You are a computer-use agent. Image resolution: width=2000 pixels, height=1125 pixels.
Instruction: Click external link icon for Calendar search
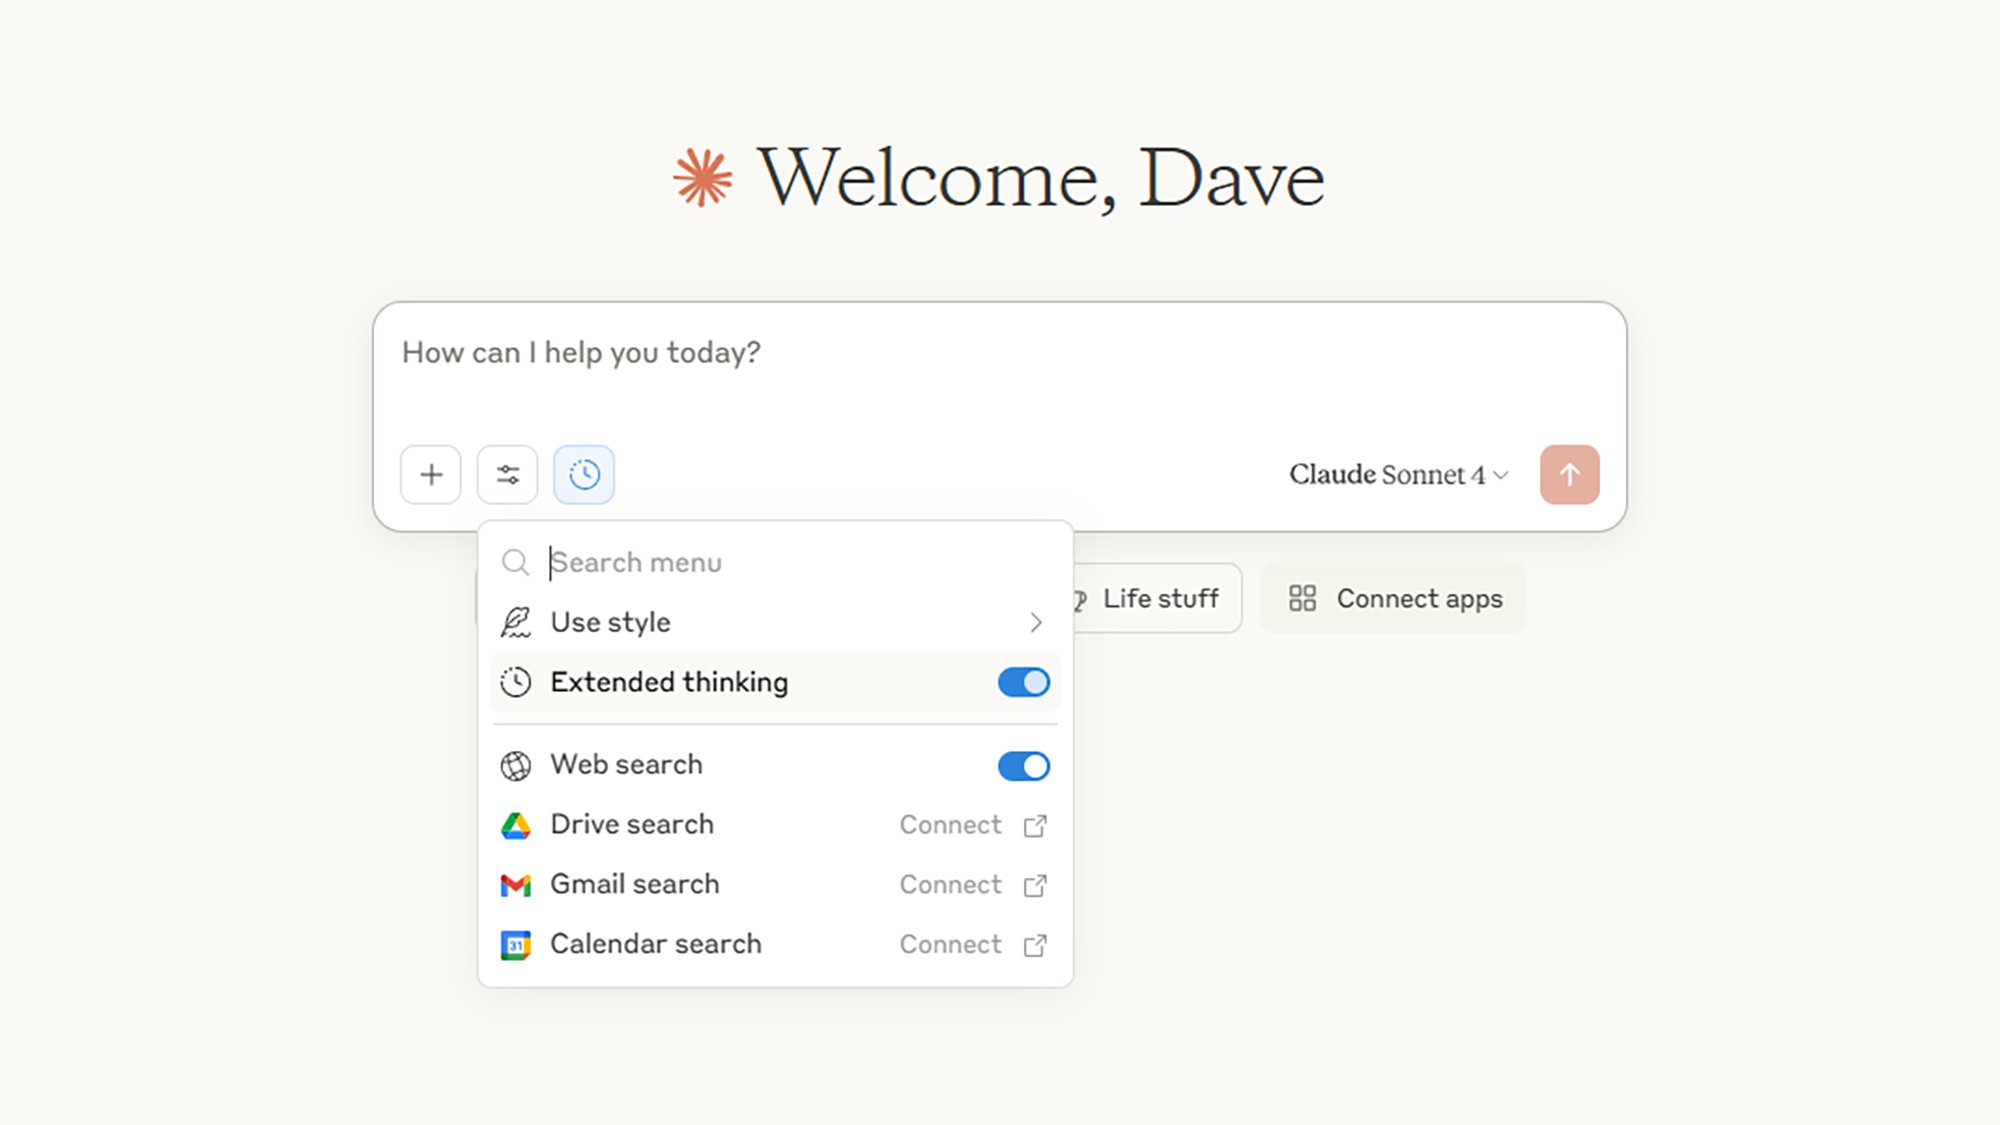1035,945
